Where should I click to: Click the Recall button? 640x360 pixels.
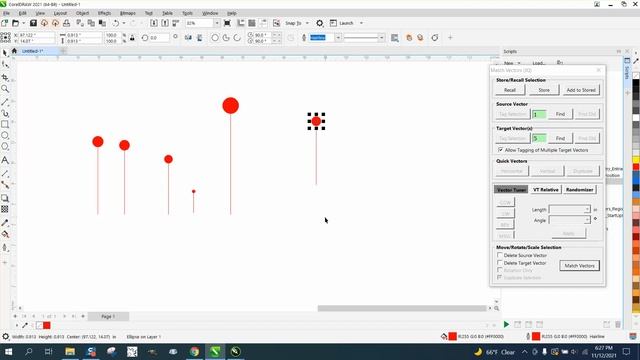[510, 90]
